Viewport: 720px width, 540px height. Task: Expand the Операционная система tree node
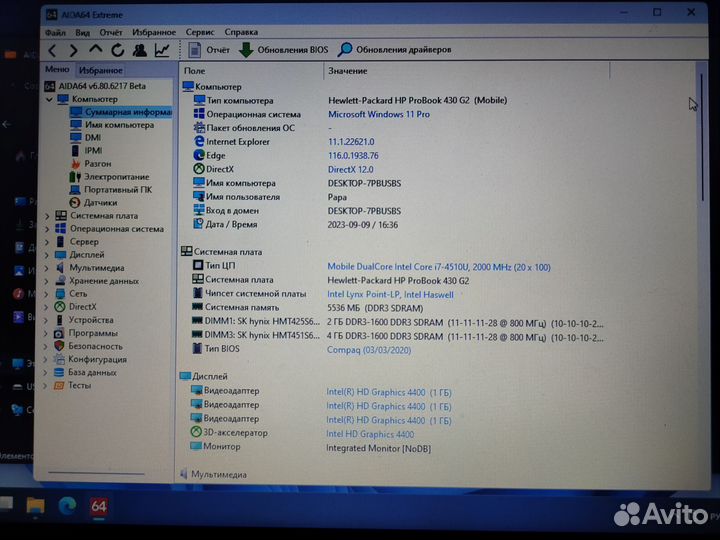coord(47,229)
